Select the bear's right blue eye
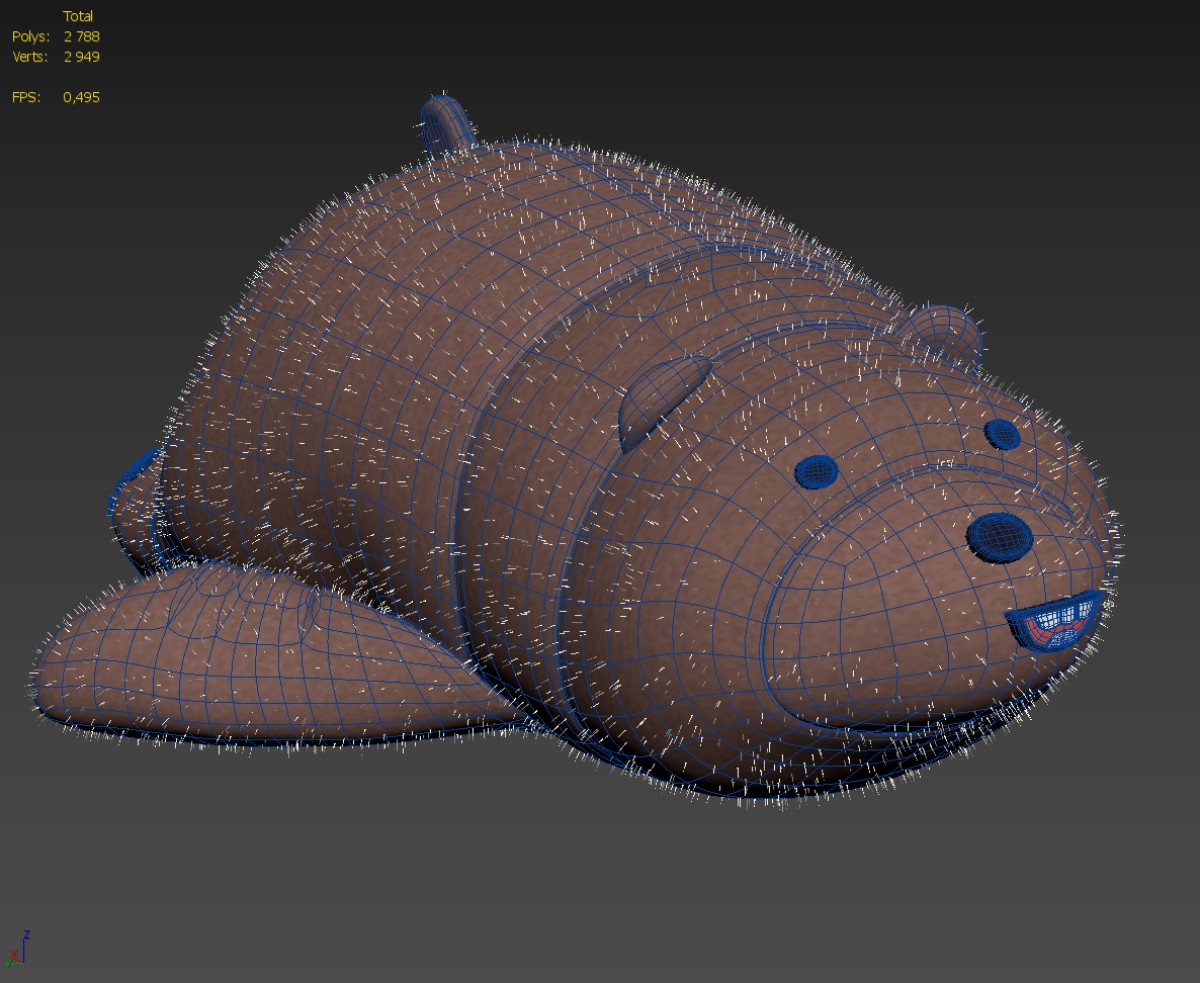Viewport: 1200px width, 983px height. click(1002, 433)
